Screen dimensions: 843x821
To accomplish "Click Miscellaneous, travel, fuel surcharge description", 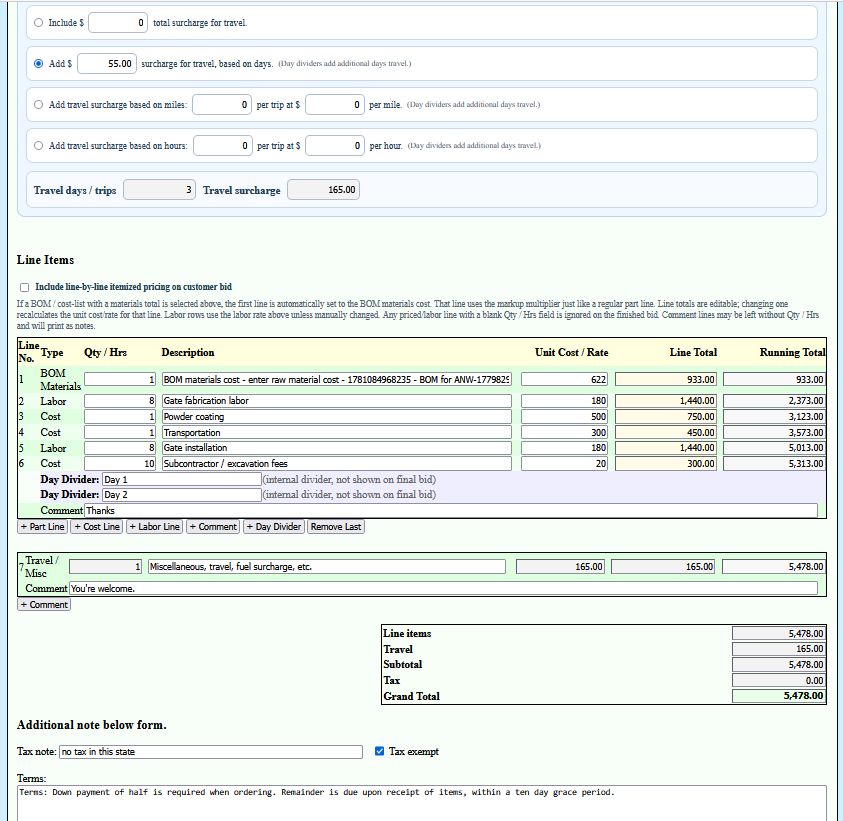I will coord(327,567).
